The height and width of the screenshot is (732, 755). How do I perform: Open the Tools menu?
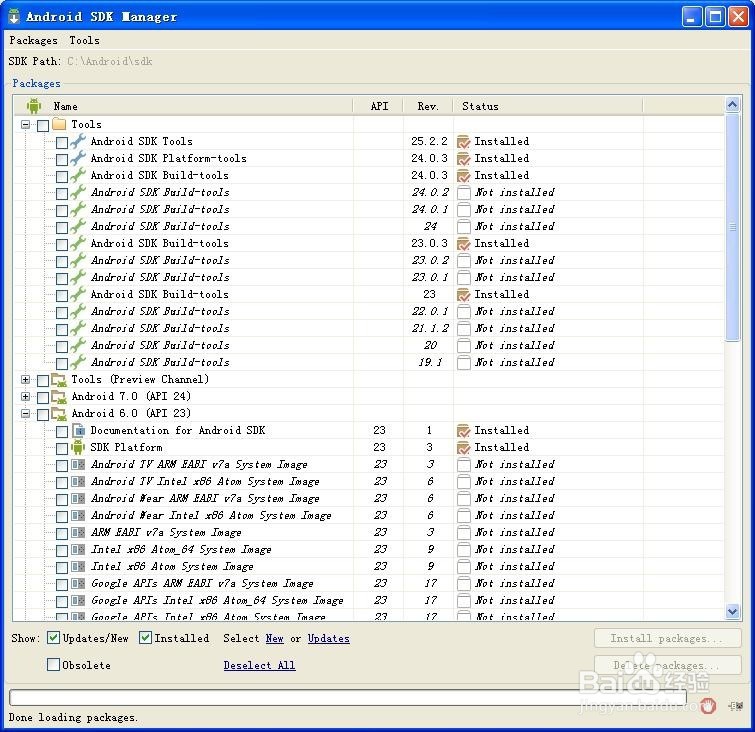[85, 40]
